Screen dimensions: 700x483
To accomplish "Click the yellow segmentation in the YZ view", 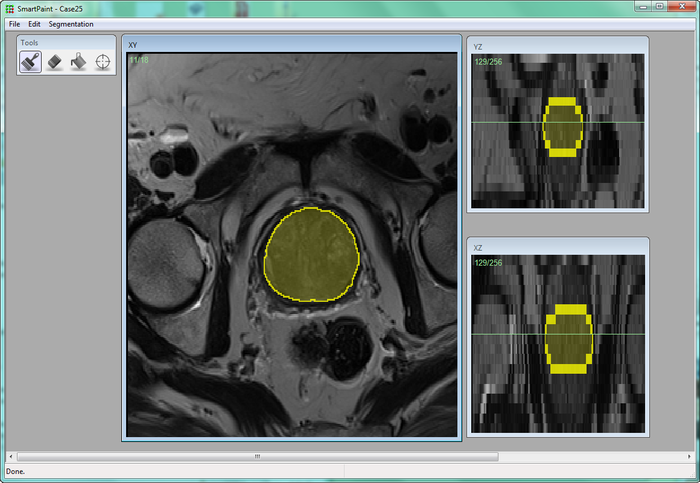I will pyautogui.click(x=562, y=127).
